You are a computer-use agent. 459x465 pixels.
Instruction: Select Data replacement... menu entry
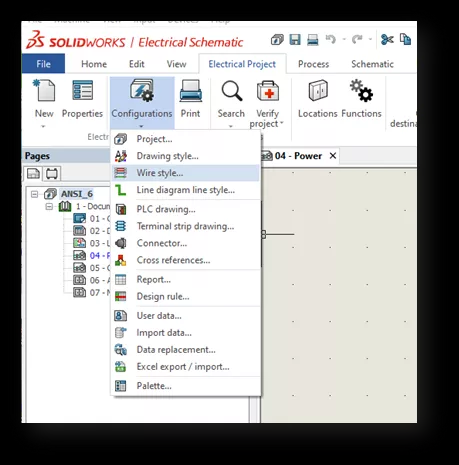186,350
